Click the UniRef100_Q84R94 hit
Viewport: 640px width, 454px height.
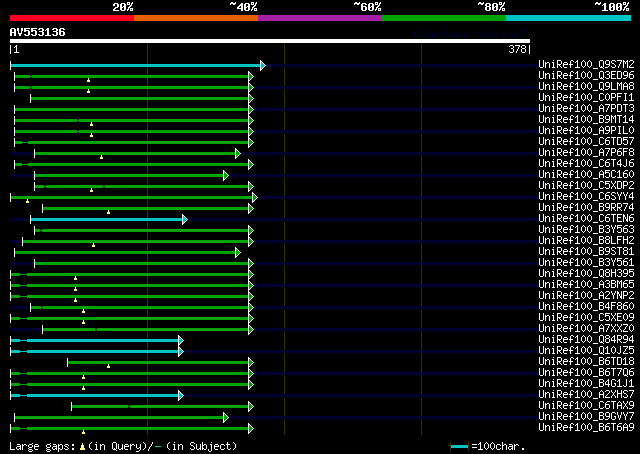(586, 340)
